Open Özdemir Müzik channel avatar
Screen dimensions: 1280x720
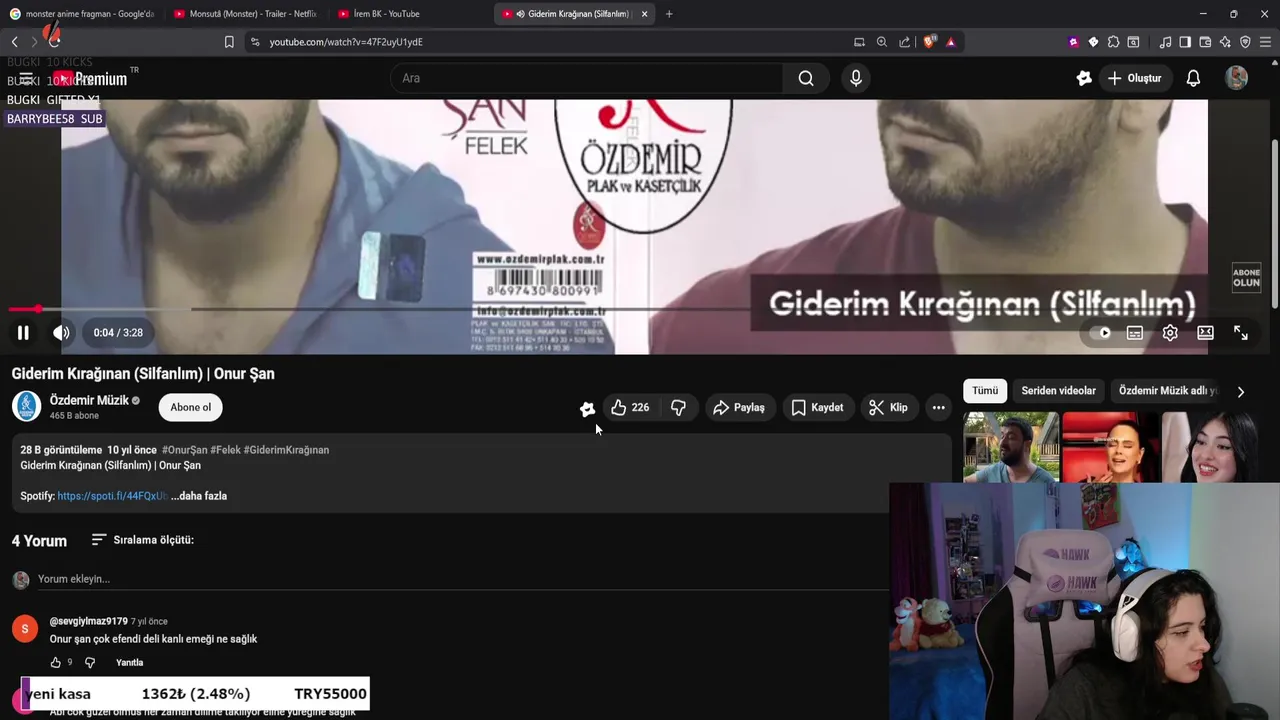pos(26,406)
